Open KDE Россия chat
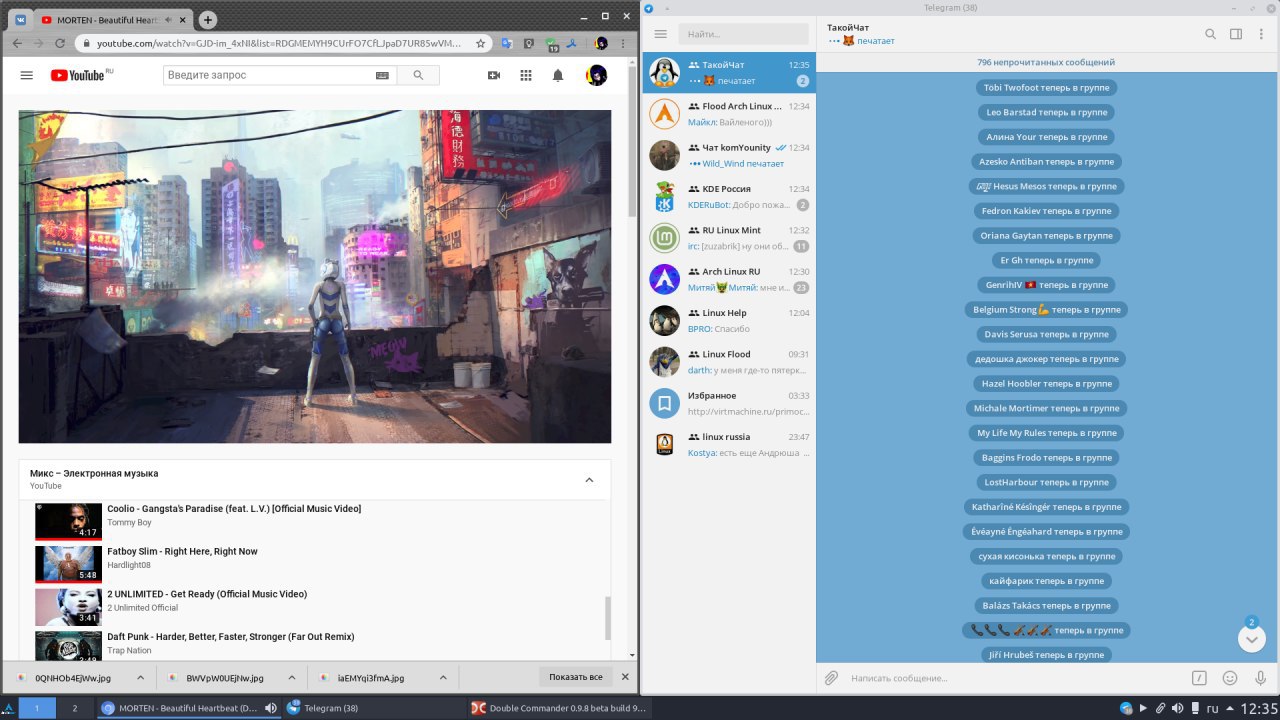Viewport: 1280px width, 720px height. 729,196
